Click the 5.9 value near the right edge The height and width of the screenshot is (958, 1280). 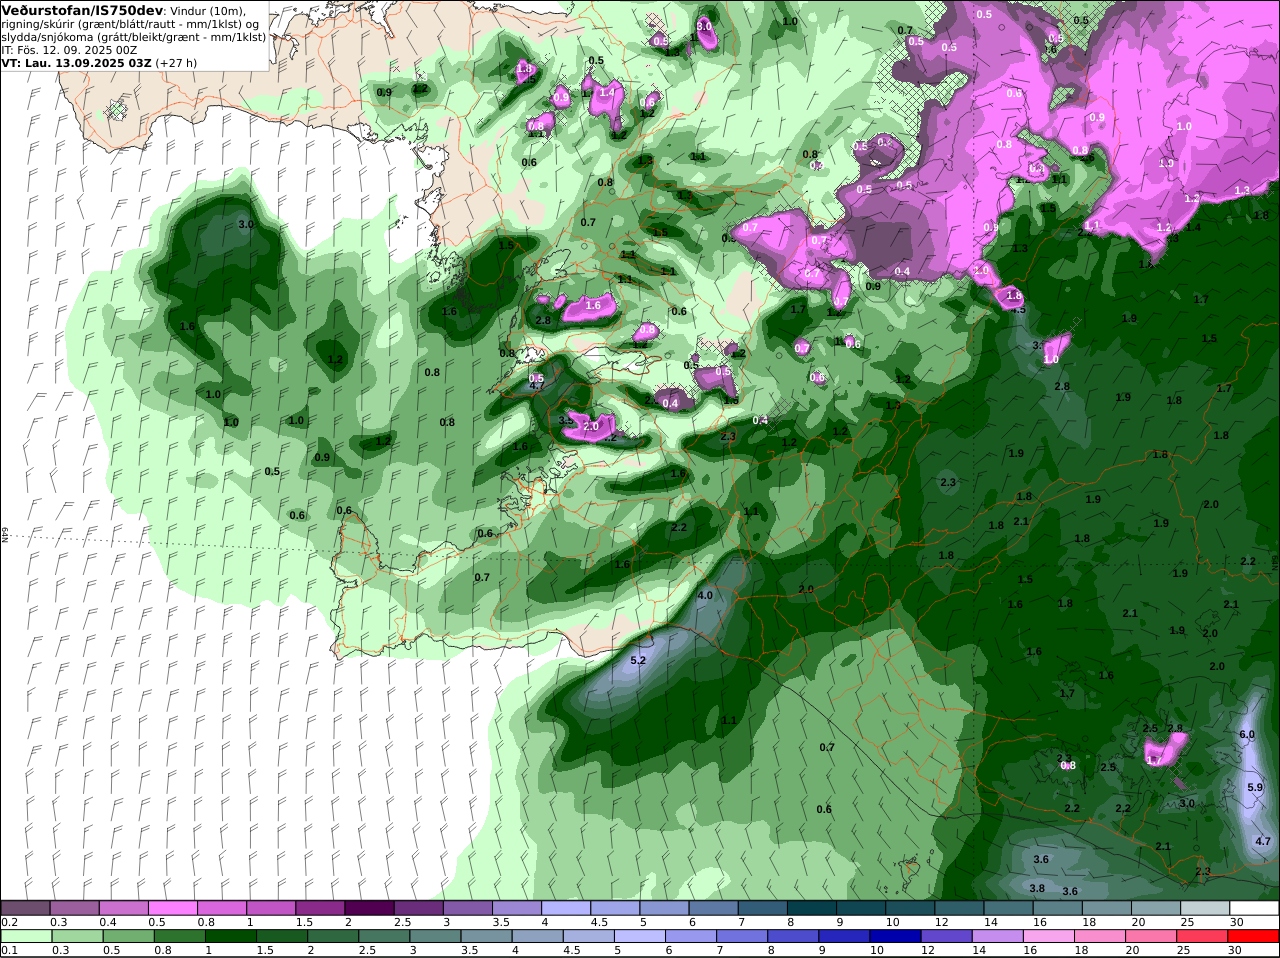click(x=1255, y=787)
